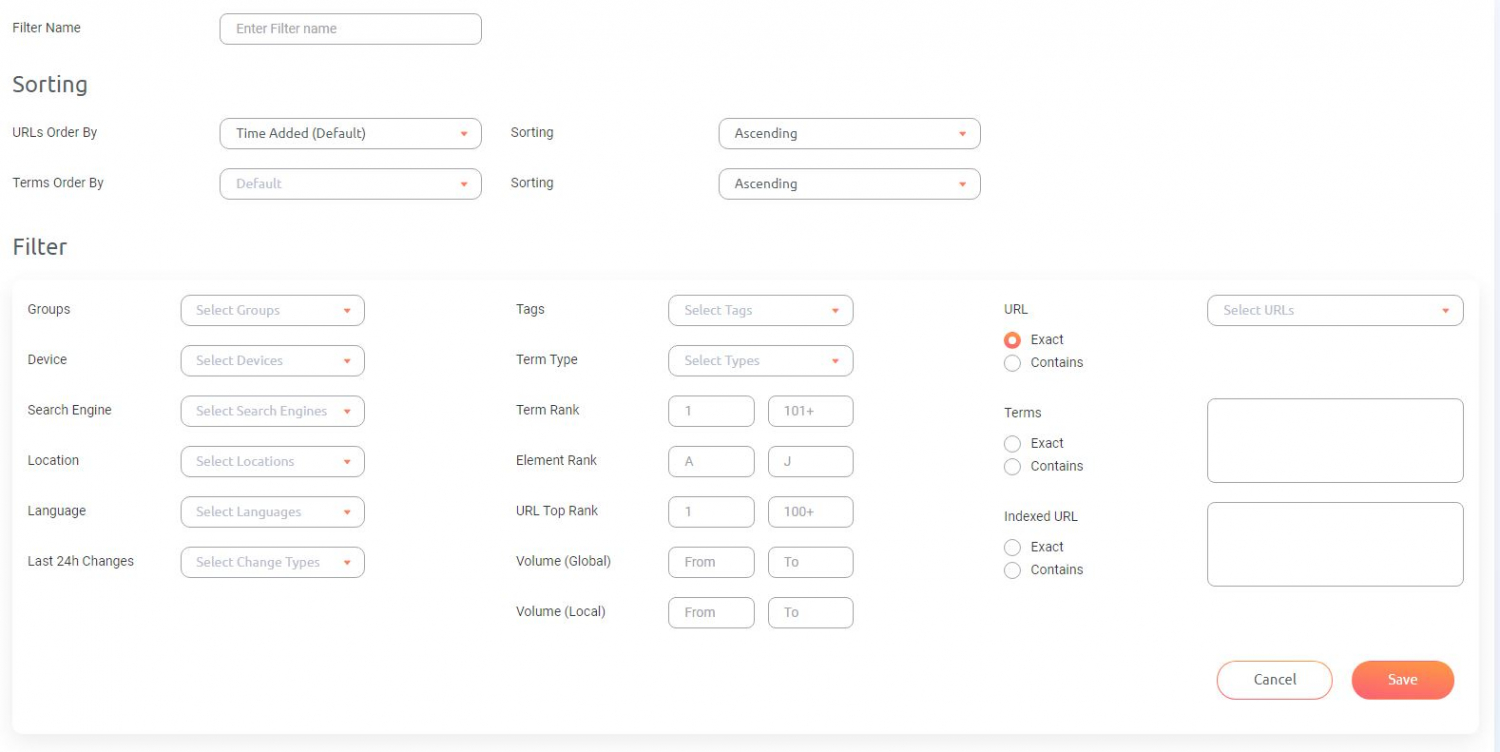Viewport: 1500px width, 752px height.
Task: Select Contains for the URL filter
Action: point(1012,362)
